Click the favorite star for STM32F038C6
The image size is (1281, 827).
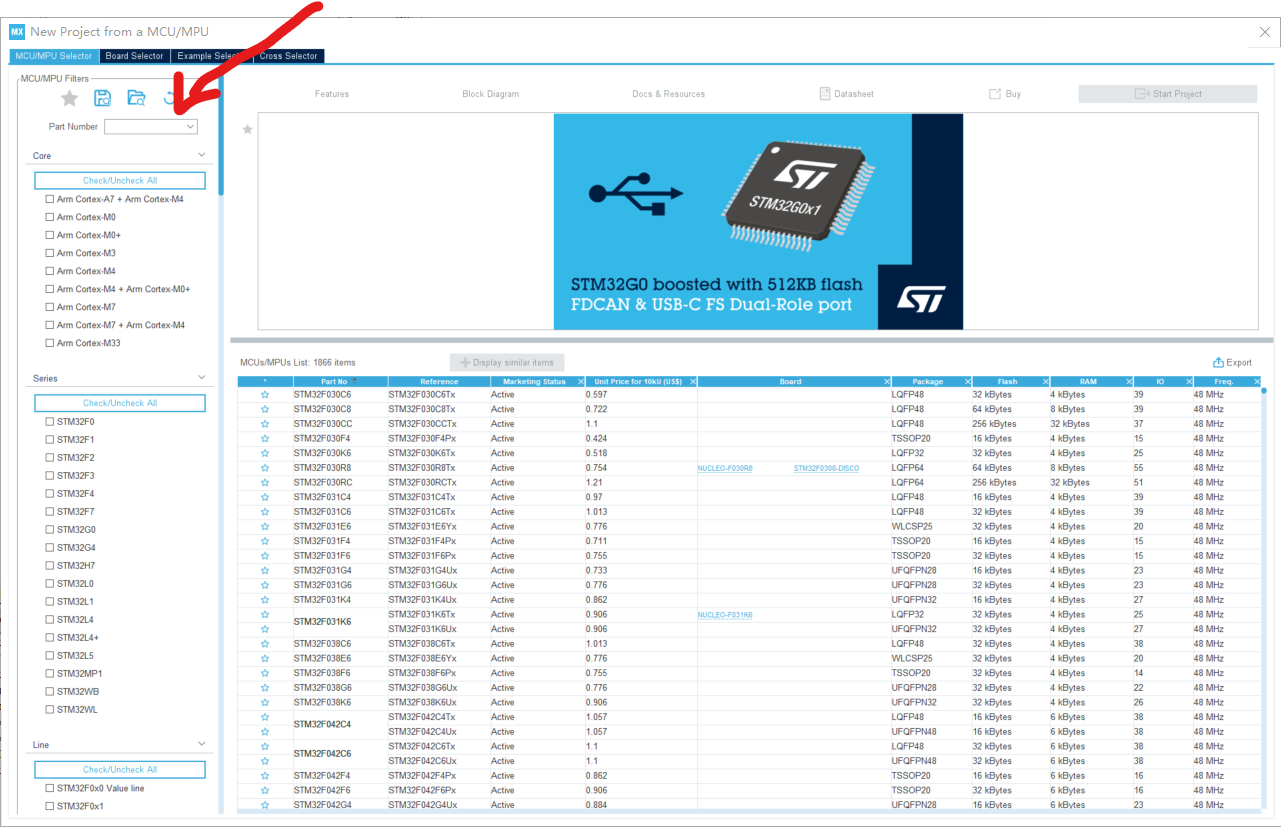click(x=265, y=644)
